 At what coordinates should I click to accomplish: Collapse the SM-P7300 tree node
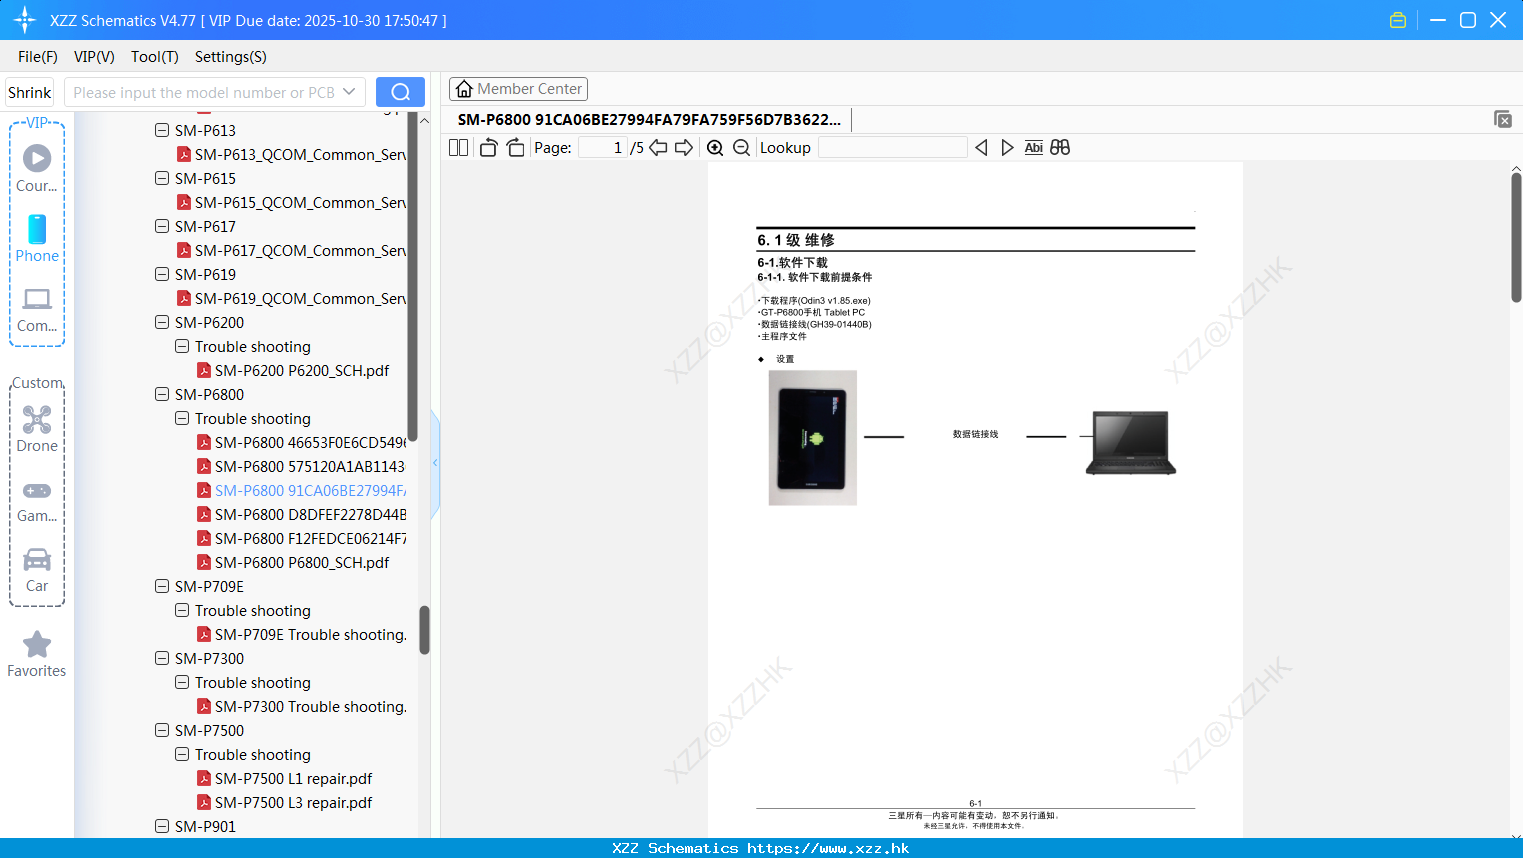pyautogui.click(x=162, y=658)
